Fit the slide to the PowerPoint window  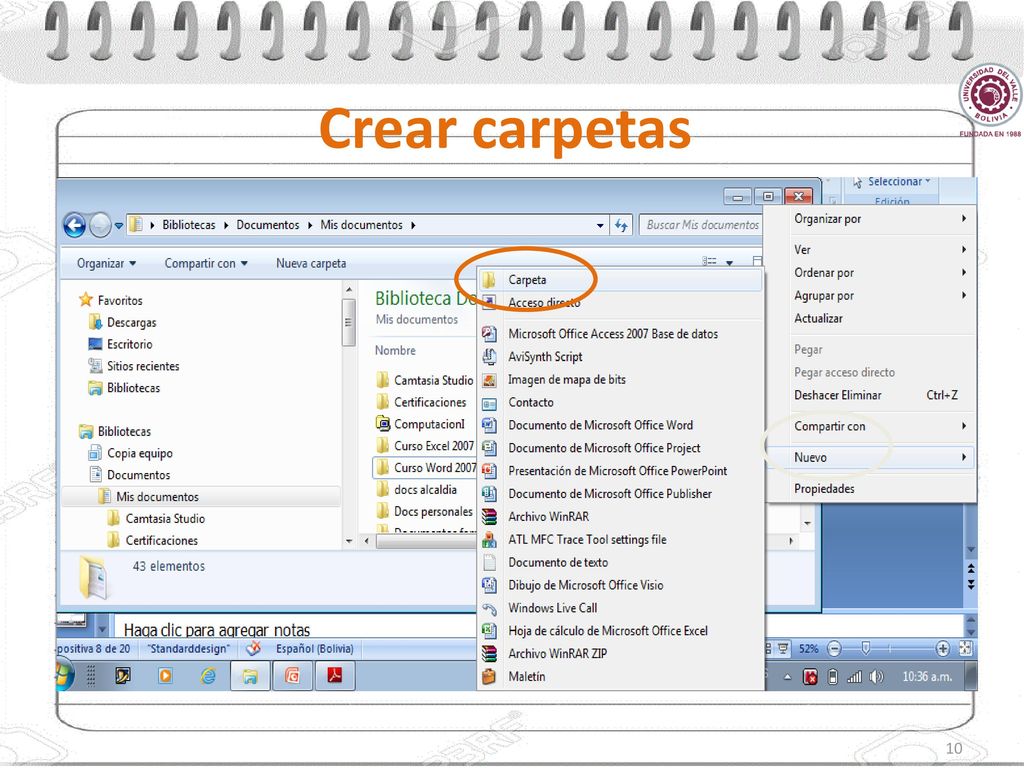point(965,648)
